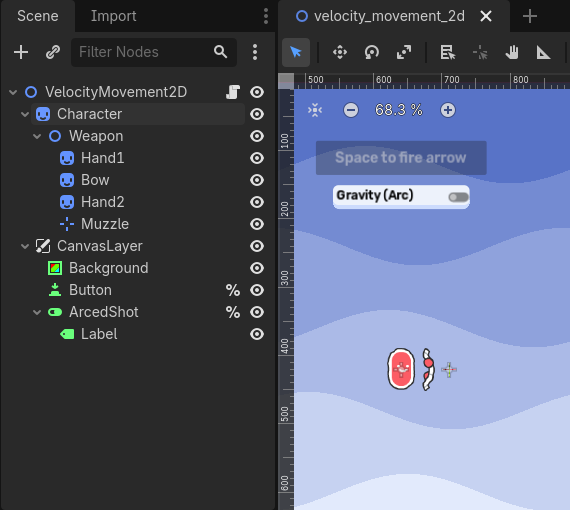Collapse the VelocityMovement2D root node
Screen dimensions: 570x510
pyautogui.click(x=13, y=92)
